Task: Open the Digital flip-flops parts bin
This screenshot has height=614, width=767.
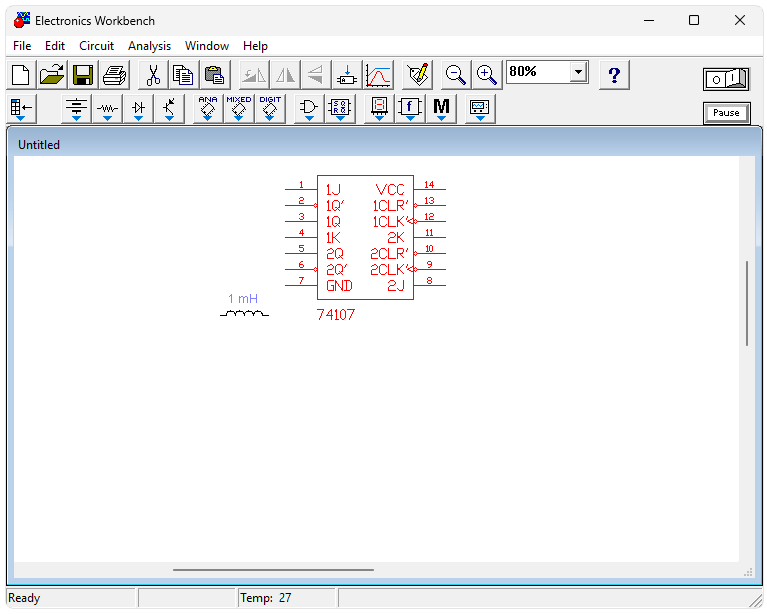Action: click(340, 109)
